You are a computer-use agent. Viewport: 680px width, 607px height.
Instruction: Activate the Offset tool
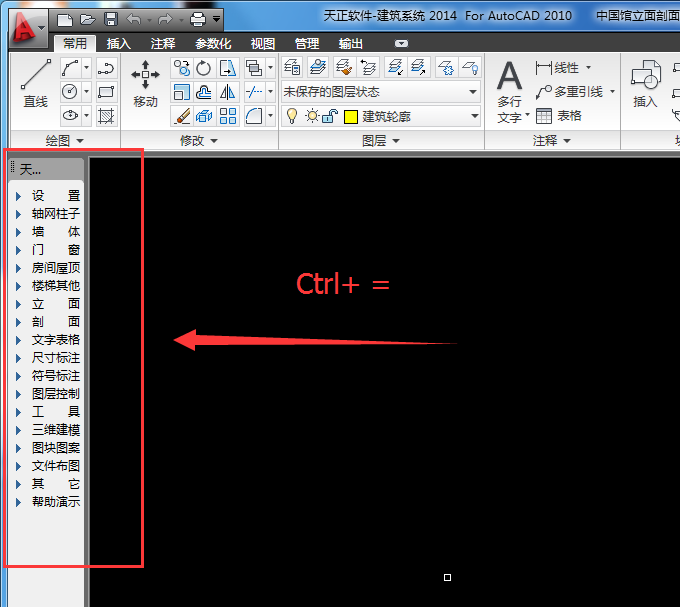[x=203, y=91]
